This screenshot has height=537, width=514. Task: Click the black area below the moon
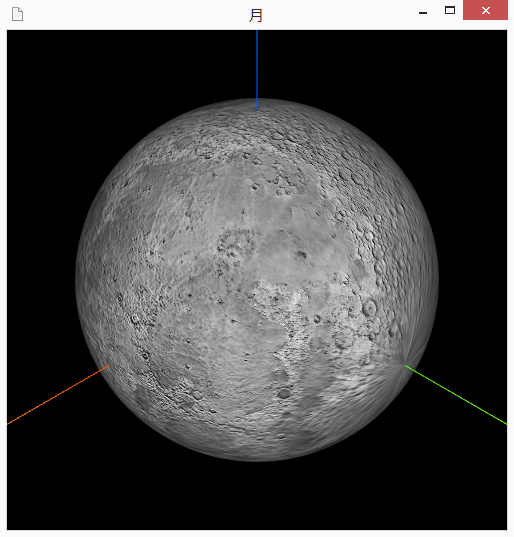pyautogui.click(x=257, y=497)
